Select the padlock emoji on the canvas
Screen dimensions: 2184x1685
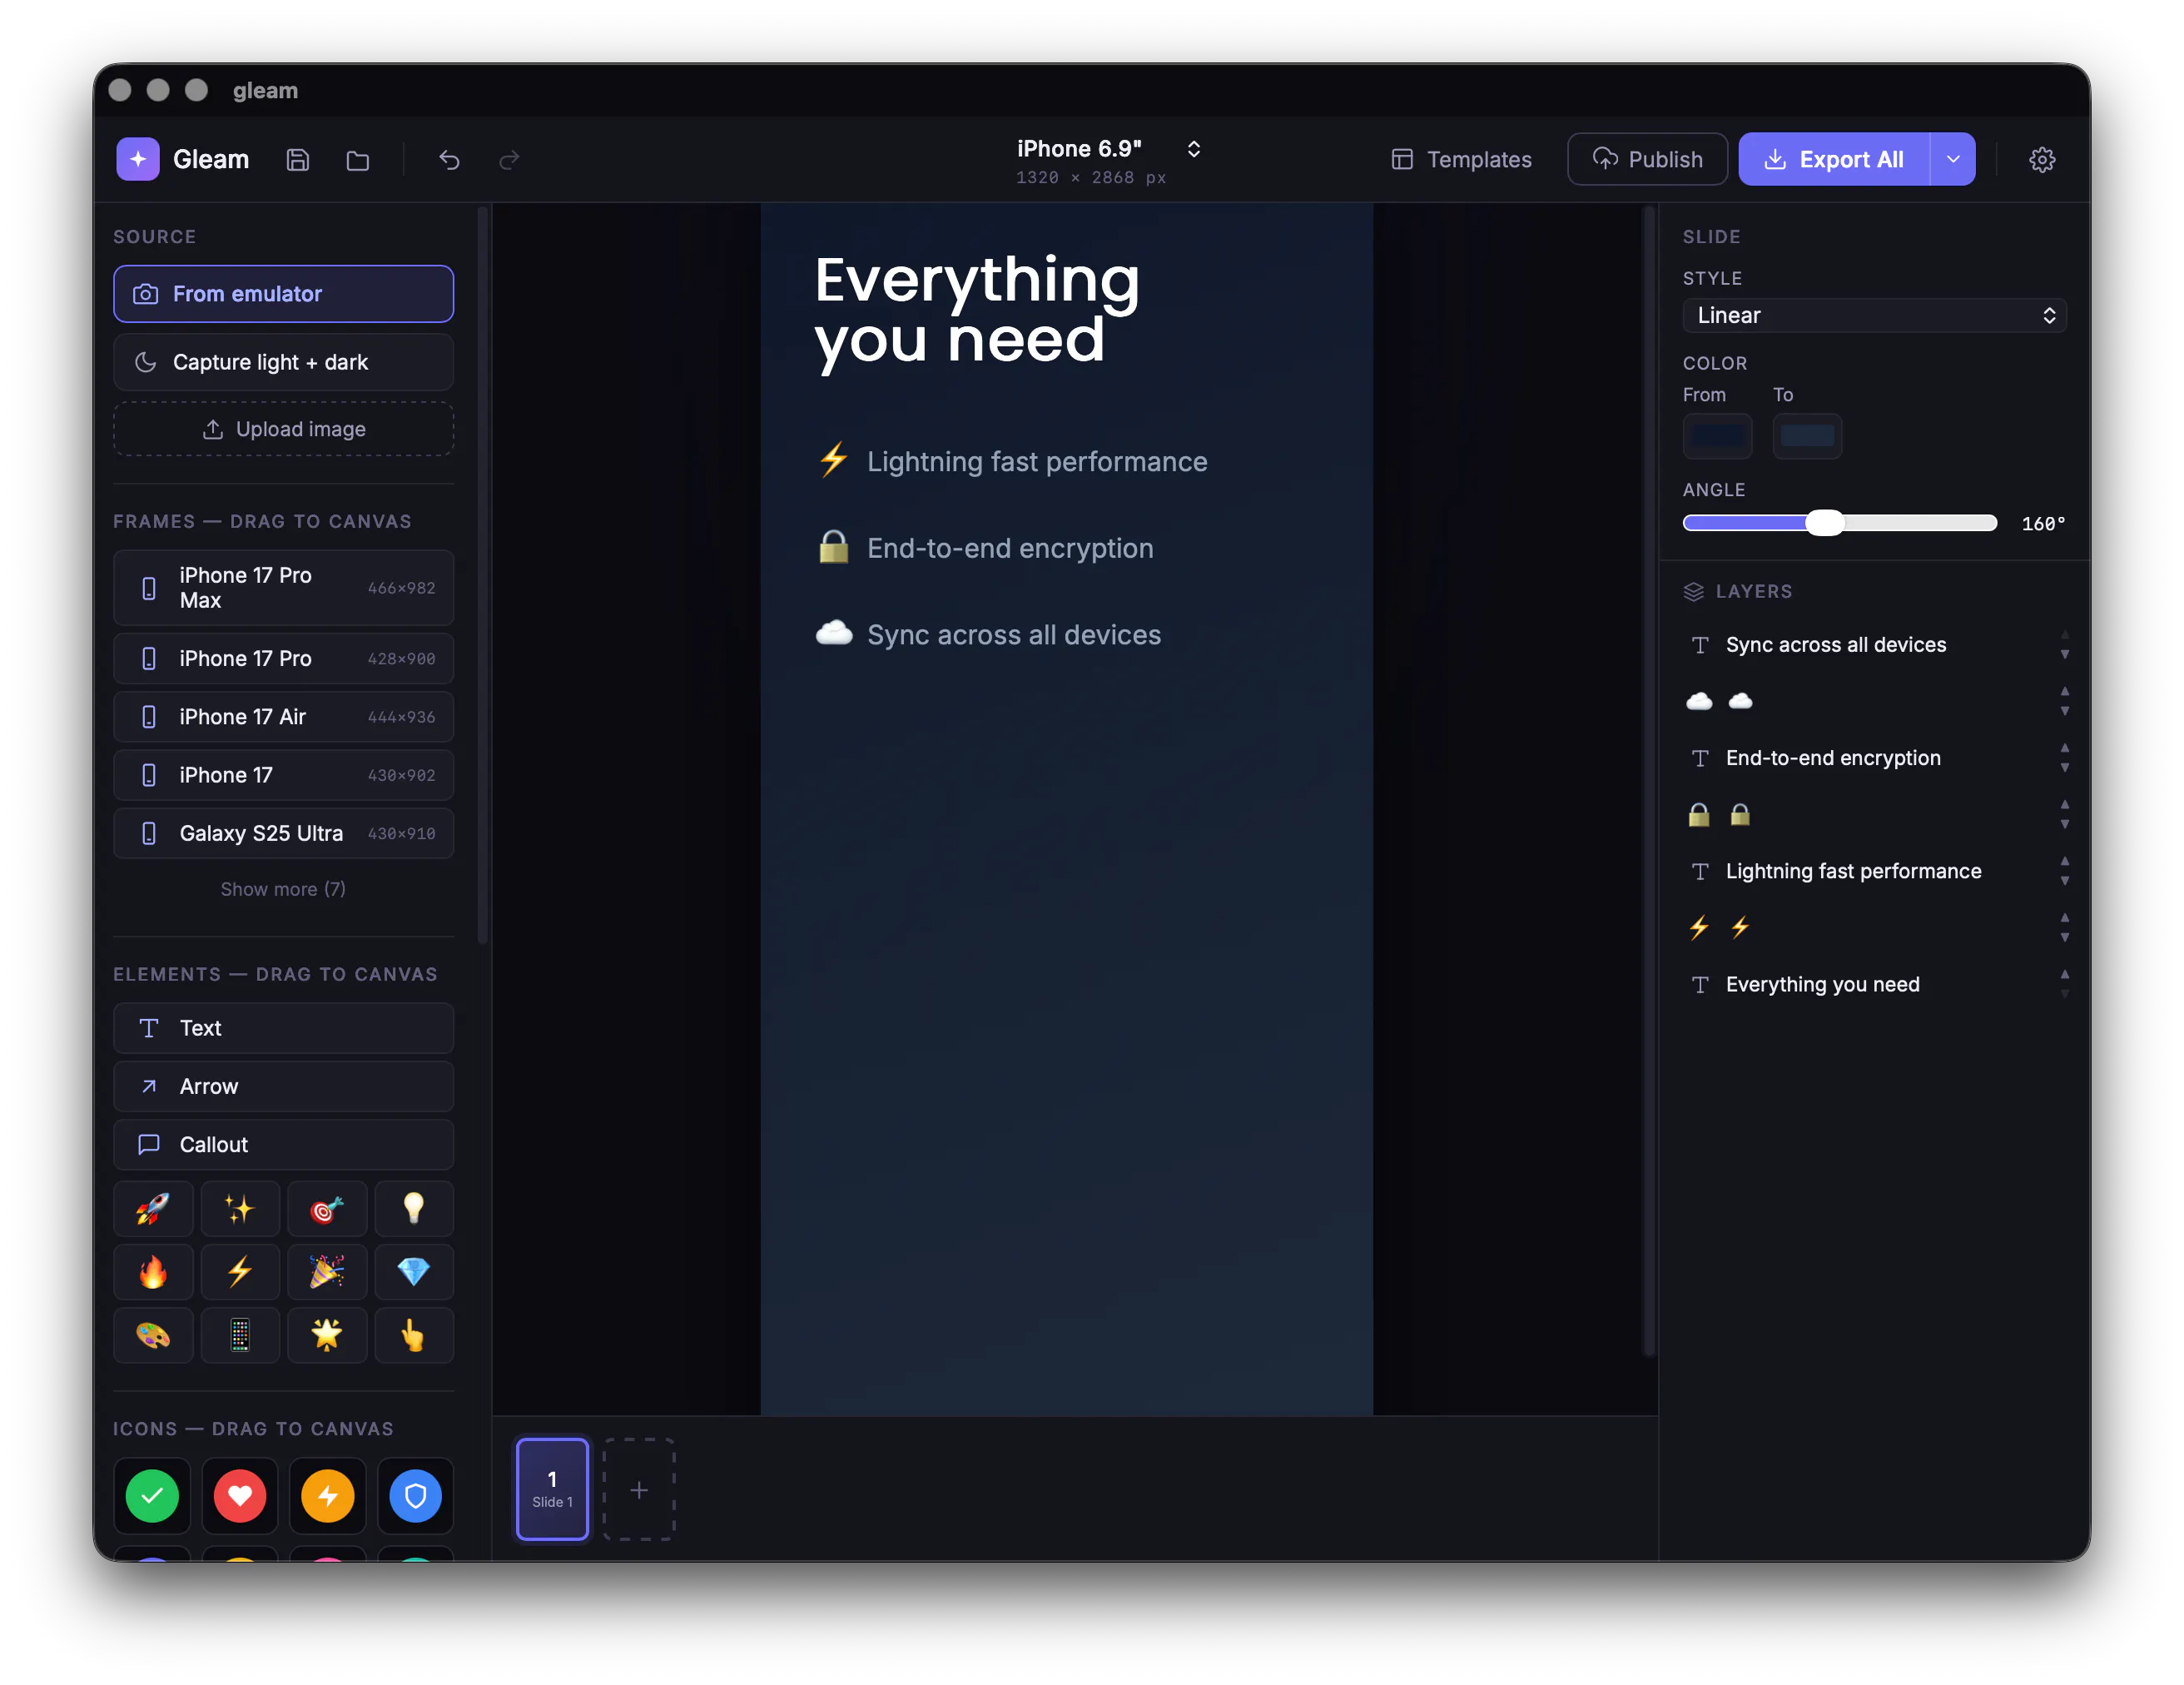pos(834,547)
